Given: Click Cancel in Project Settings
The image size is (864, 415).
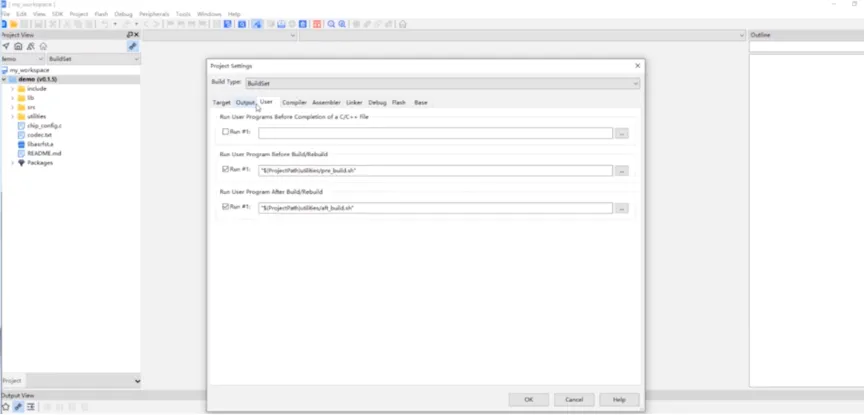Looking at the screenshot, I should click(574, 400).
